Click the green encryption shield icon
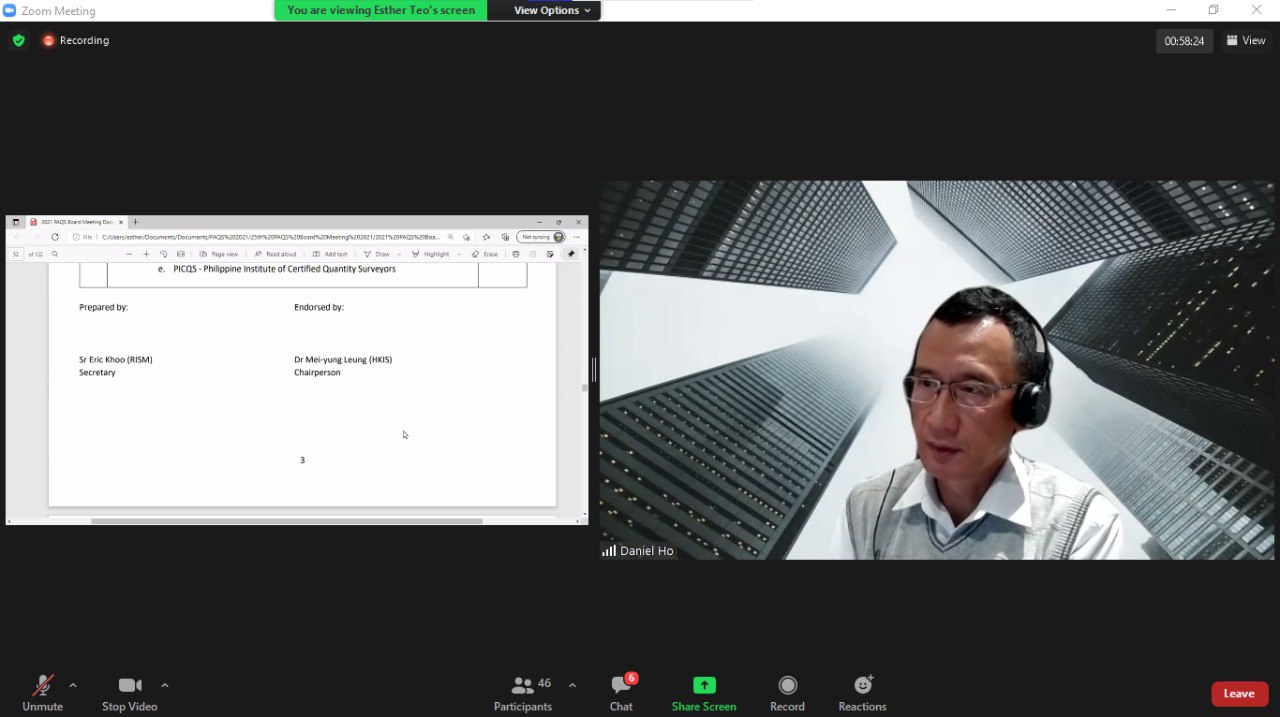Image resolution: width=1280 pixels, height=717 pixels. click(x=18, y=41)
